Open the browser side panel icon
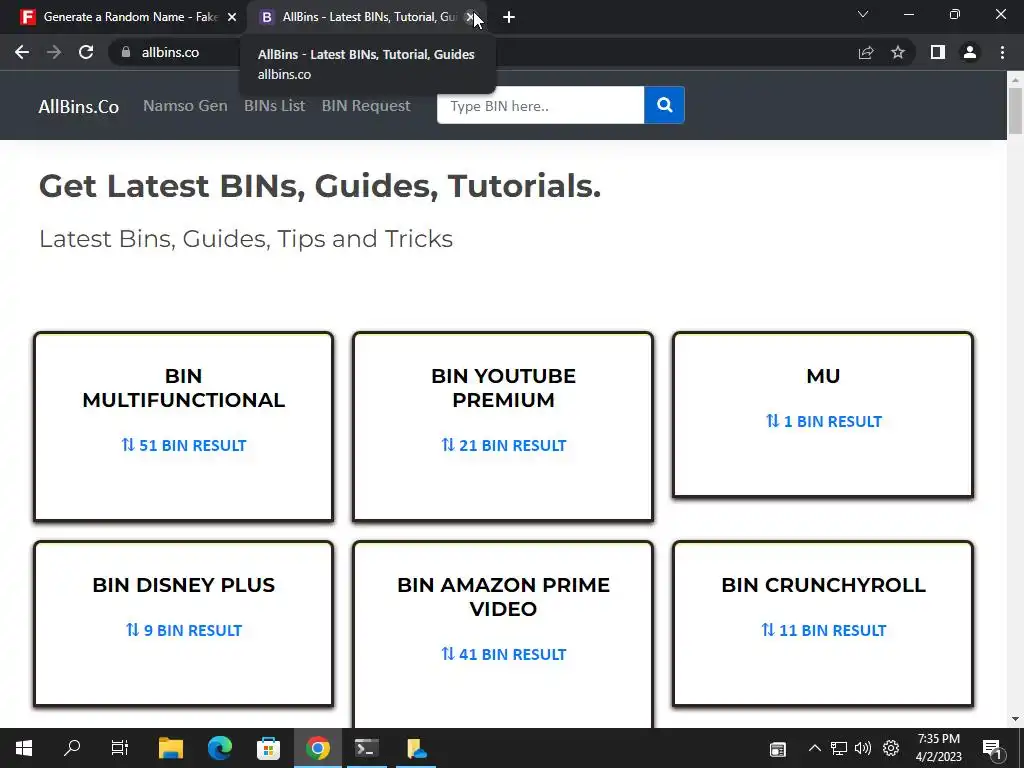 point(938,52)
